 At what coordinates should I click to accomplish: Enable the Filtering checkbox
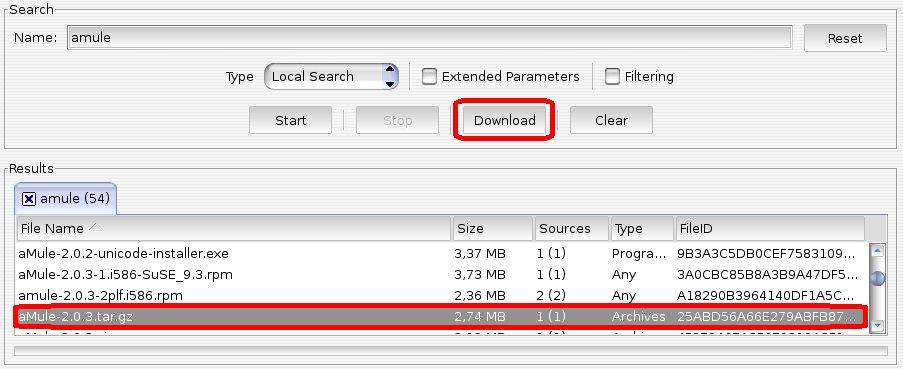point(612,77)
